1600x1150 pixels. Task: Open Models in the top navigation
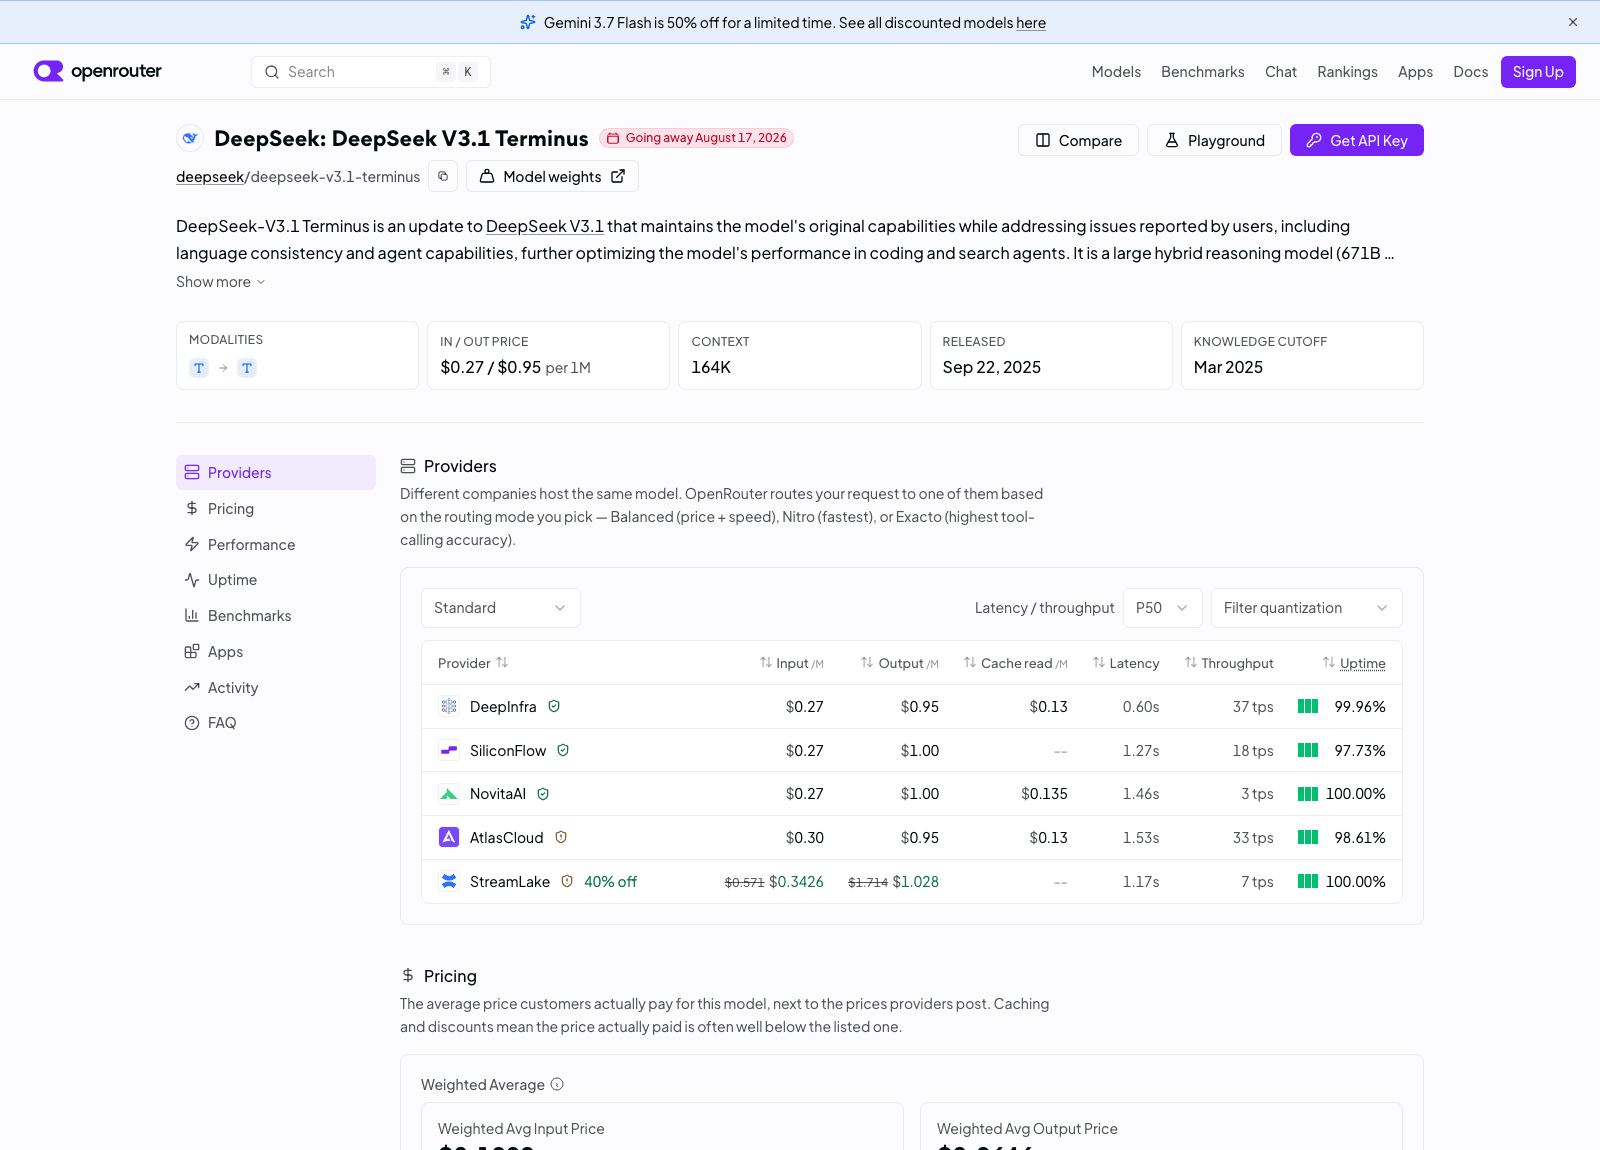tap(1116, 72)
